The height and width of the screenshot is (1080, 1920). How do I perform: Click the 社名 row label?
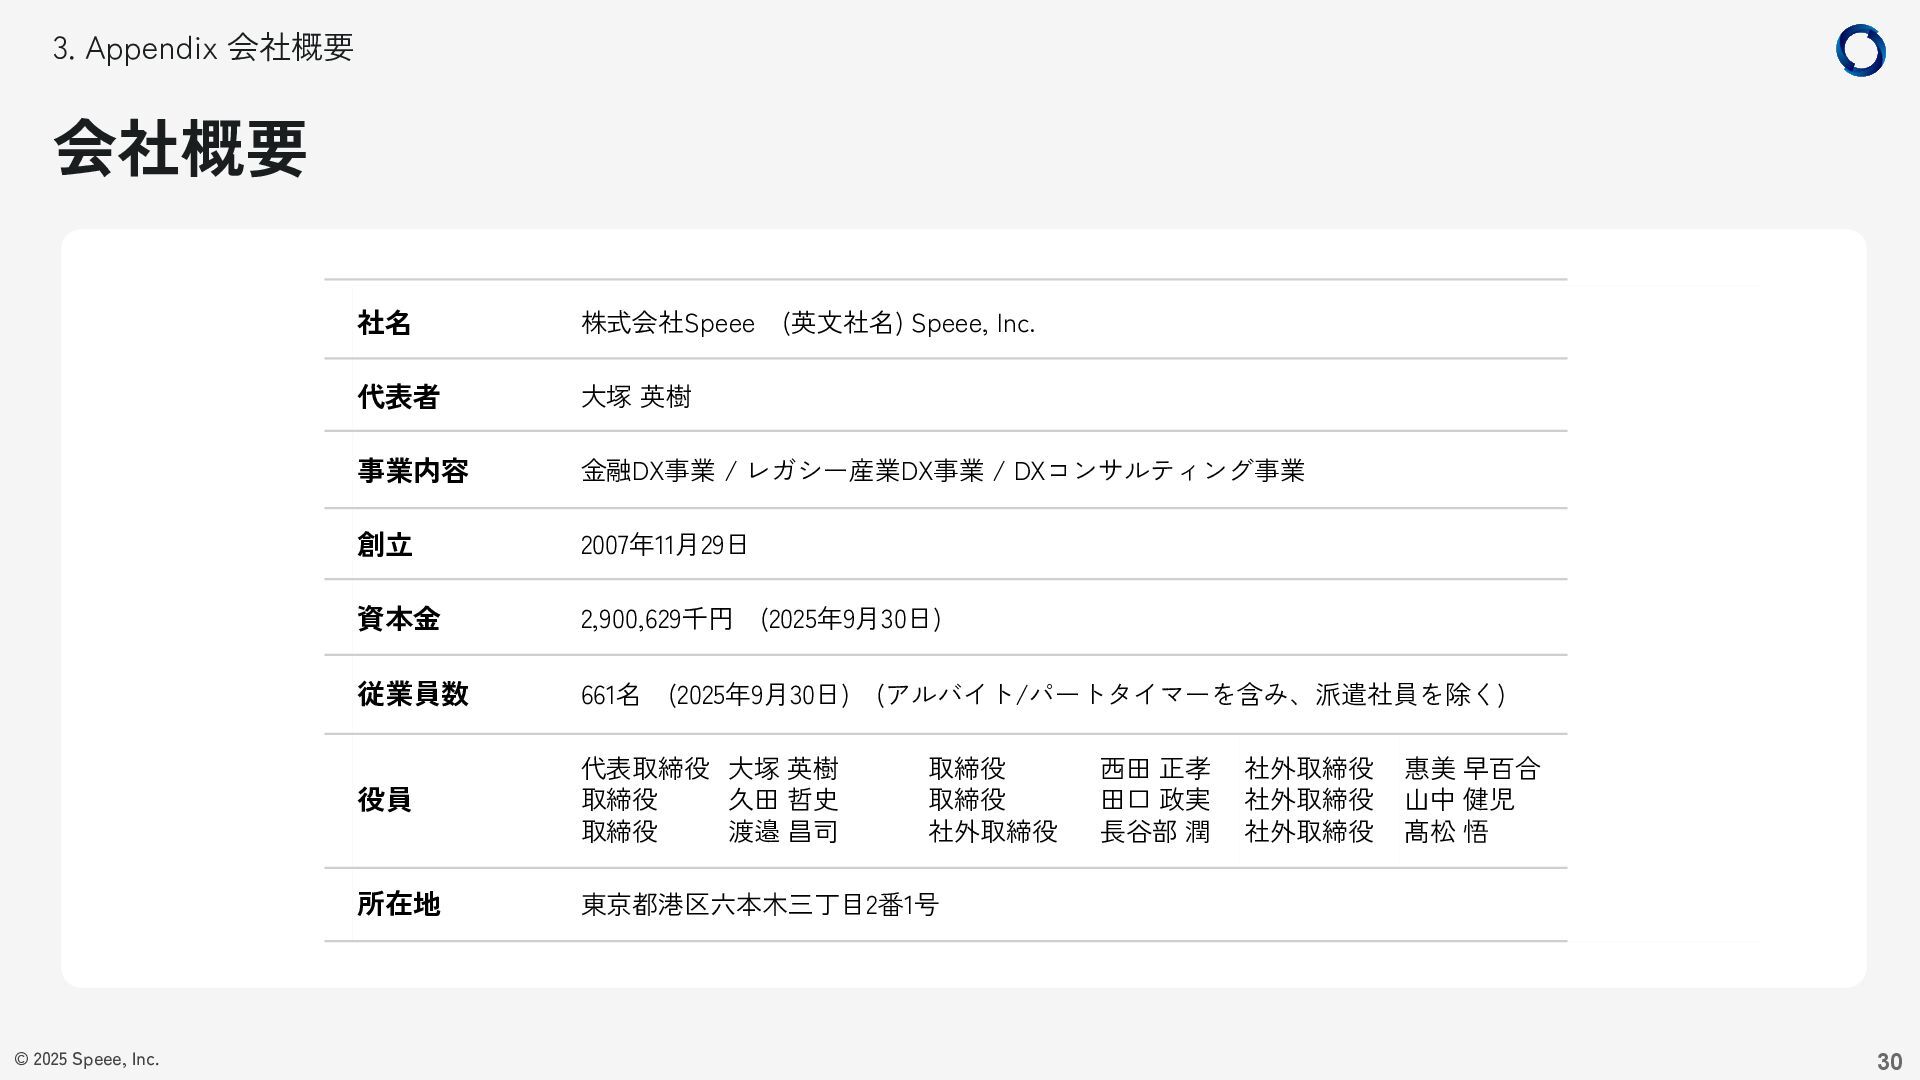tap(385, 323)
